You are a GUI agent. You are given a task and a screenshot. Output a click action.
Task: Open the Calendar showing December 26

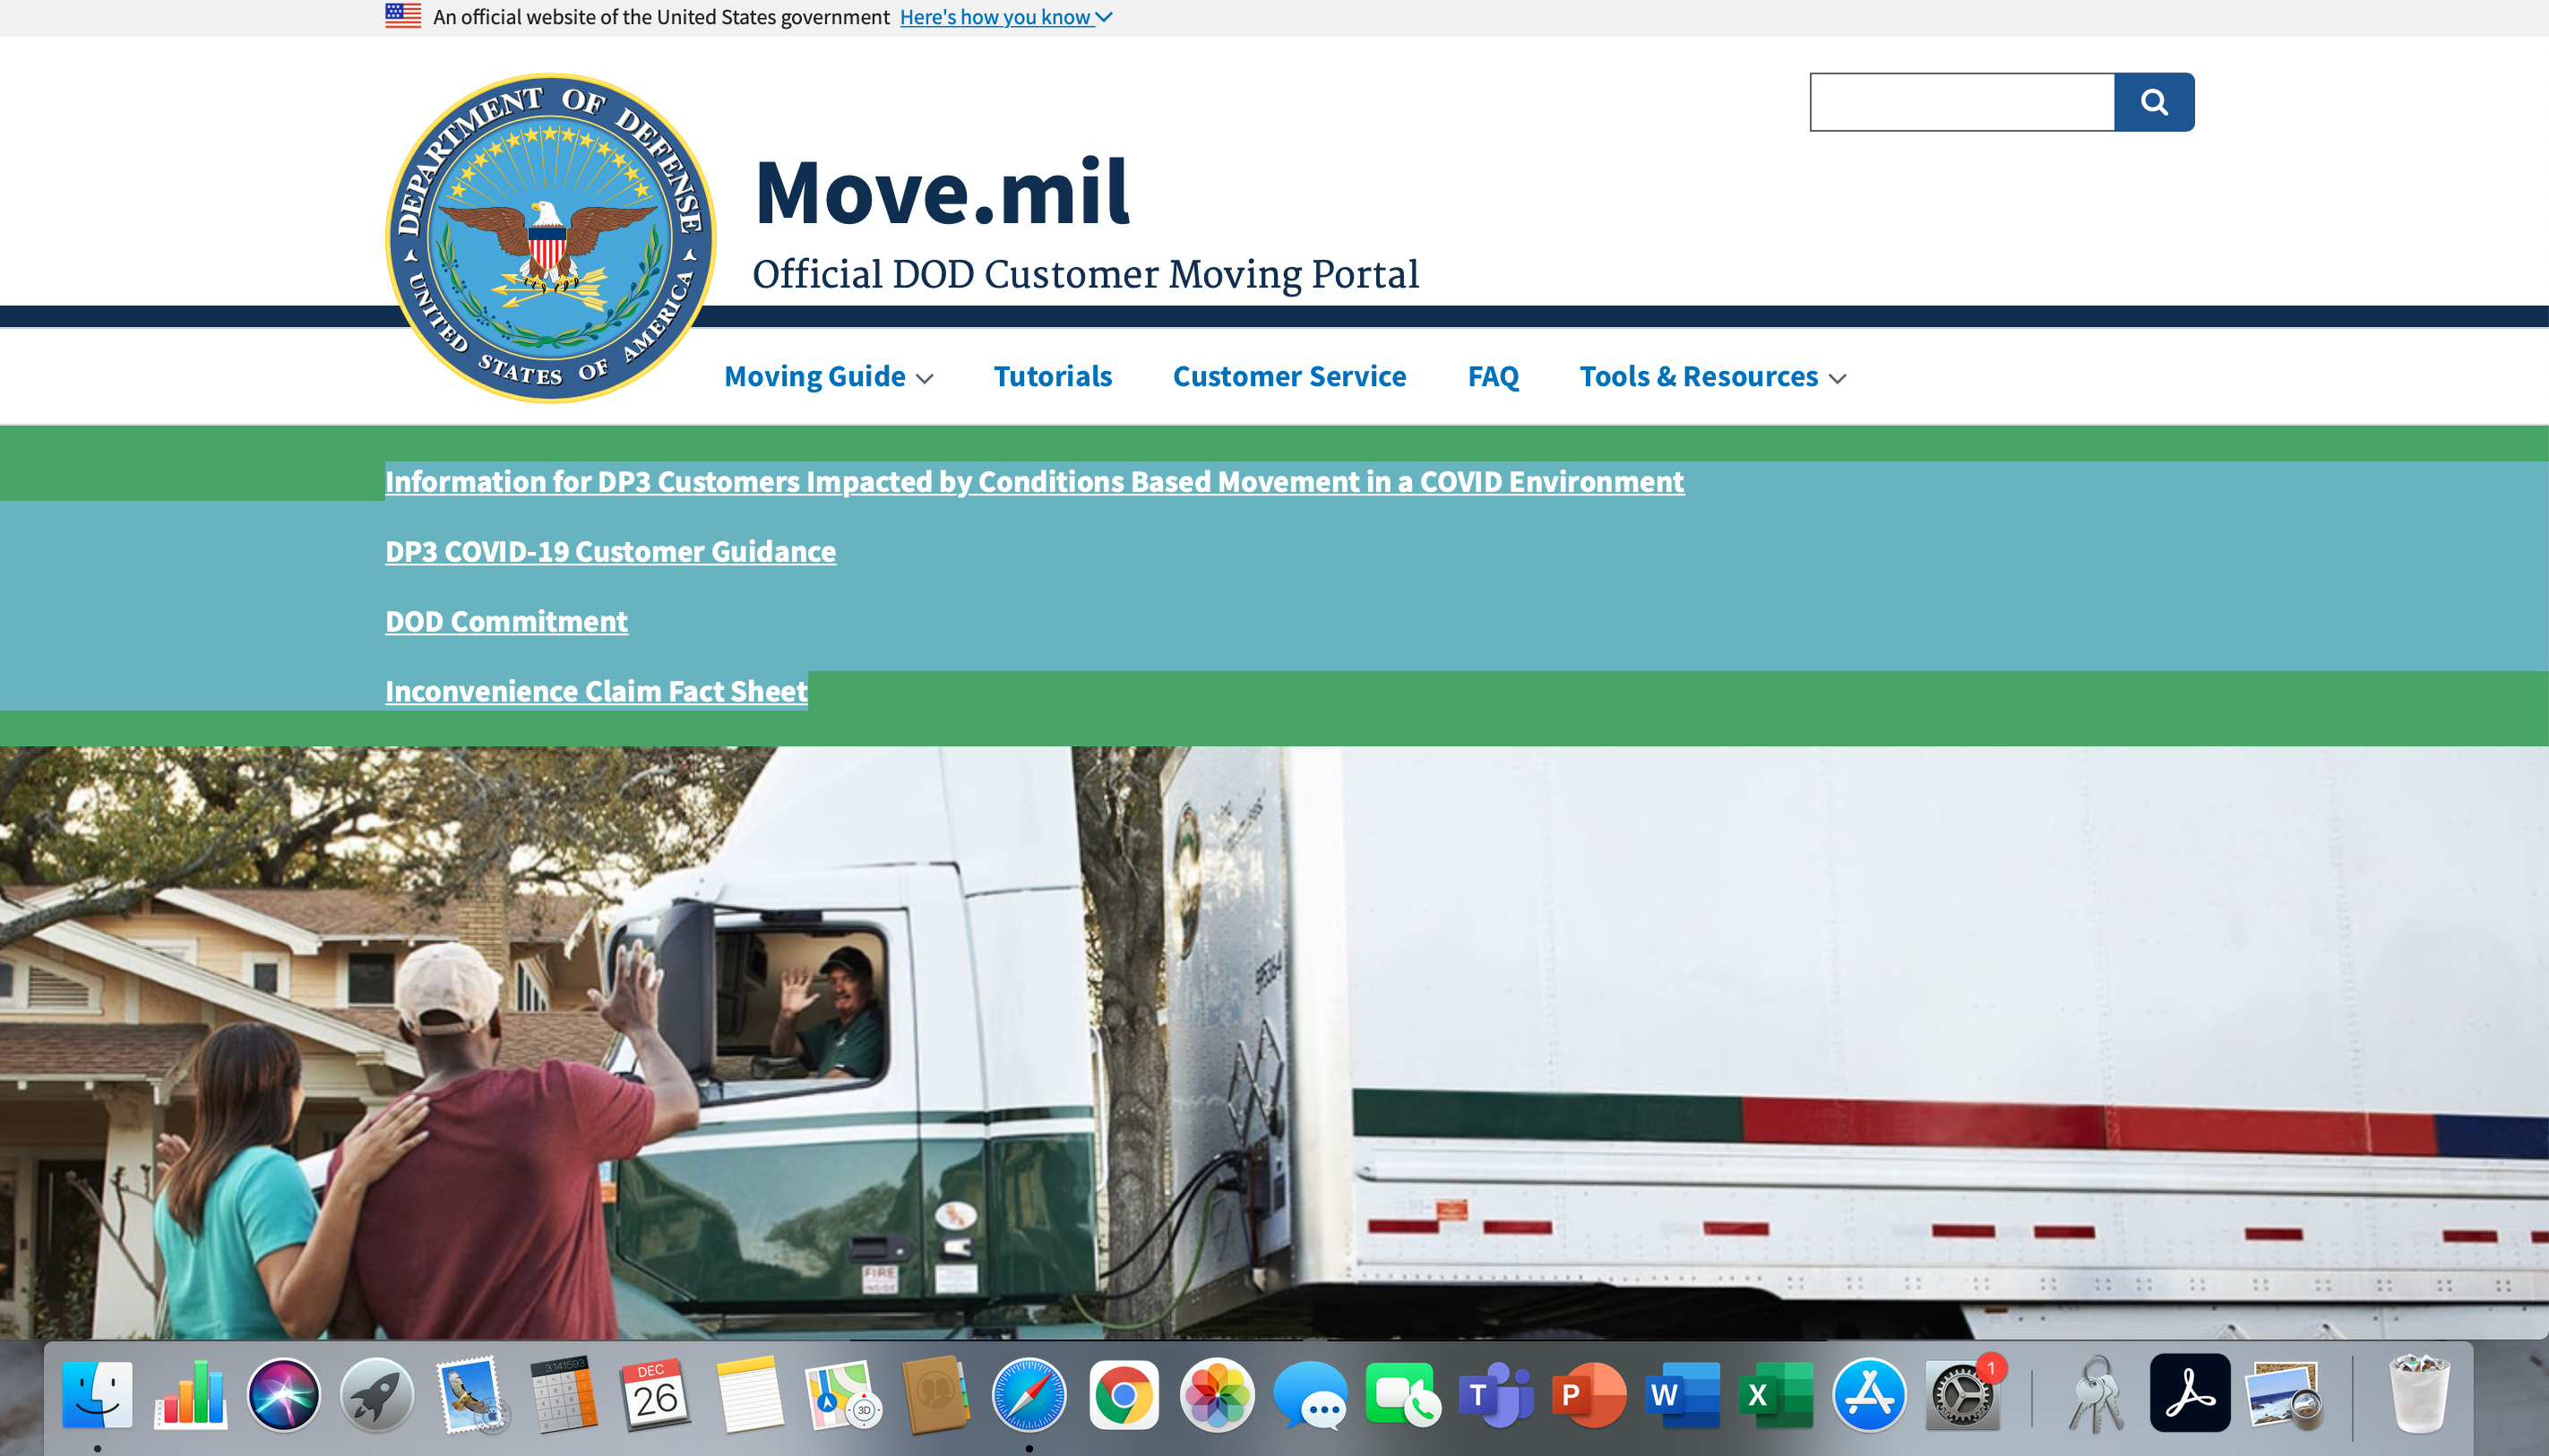click(x=655, y=1393)
